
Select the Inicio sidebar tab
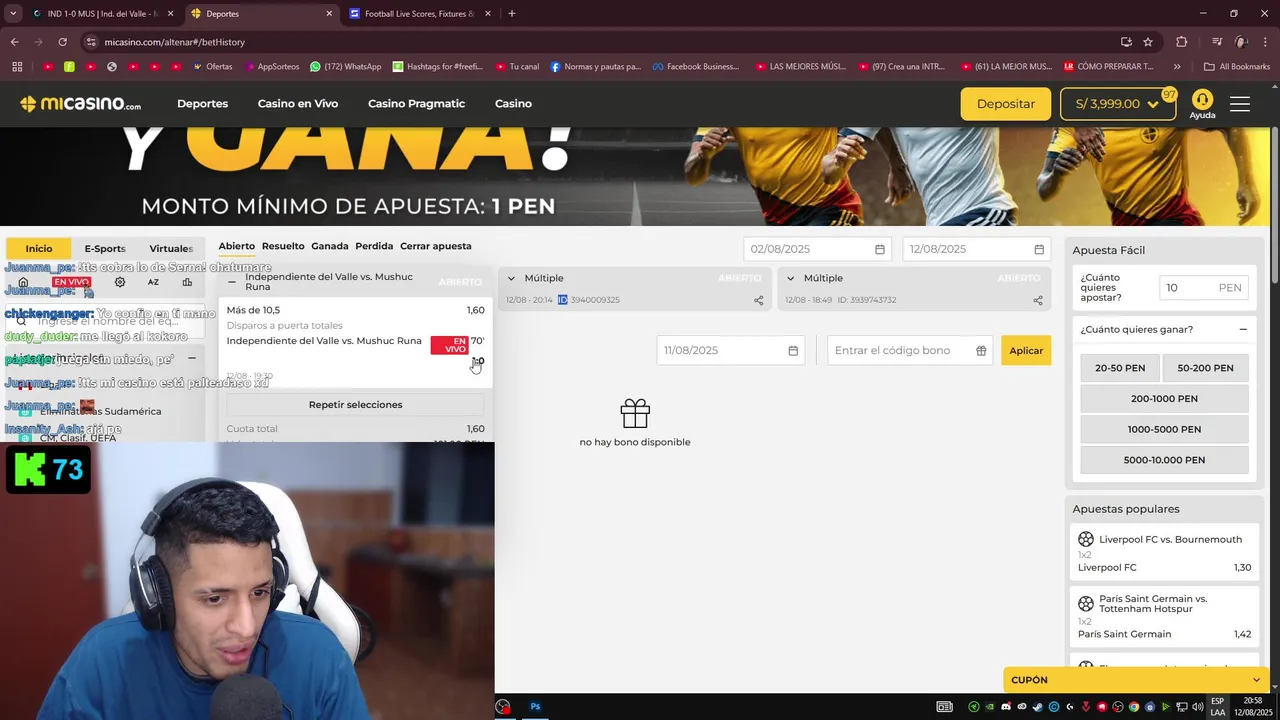39,248
